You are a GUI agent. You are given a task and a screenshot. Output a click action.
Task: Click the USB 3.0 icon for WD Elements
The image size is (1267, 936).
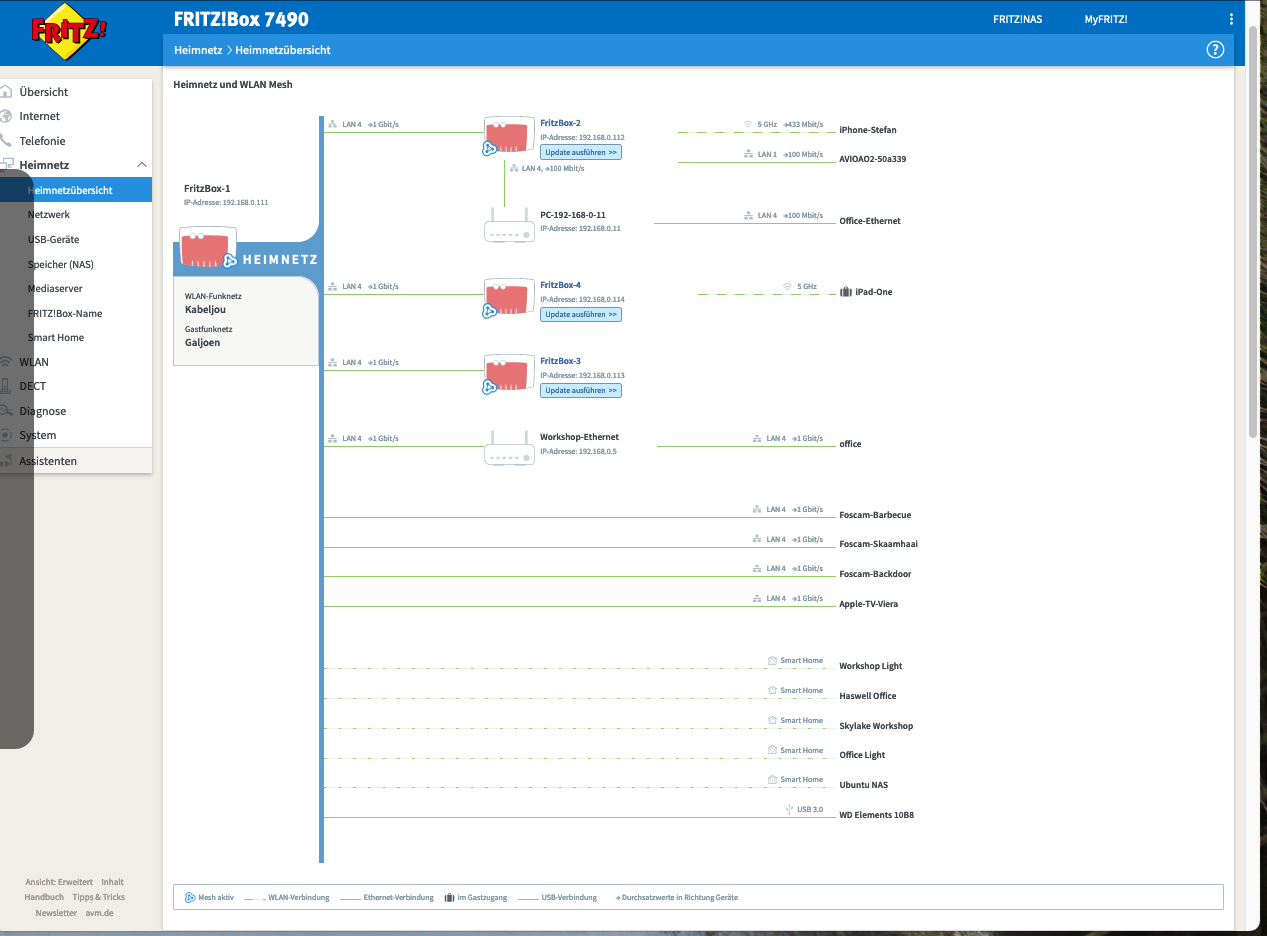point(789,809)
